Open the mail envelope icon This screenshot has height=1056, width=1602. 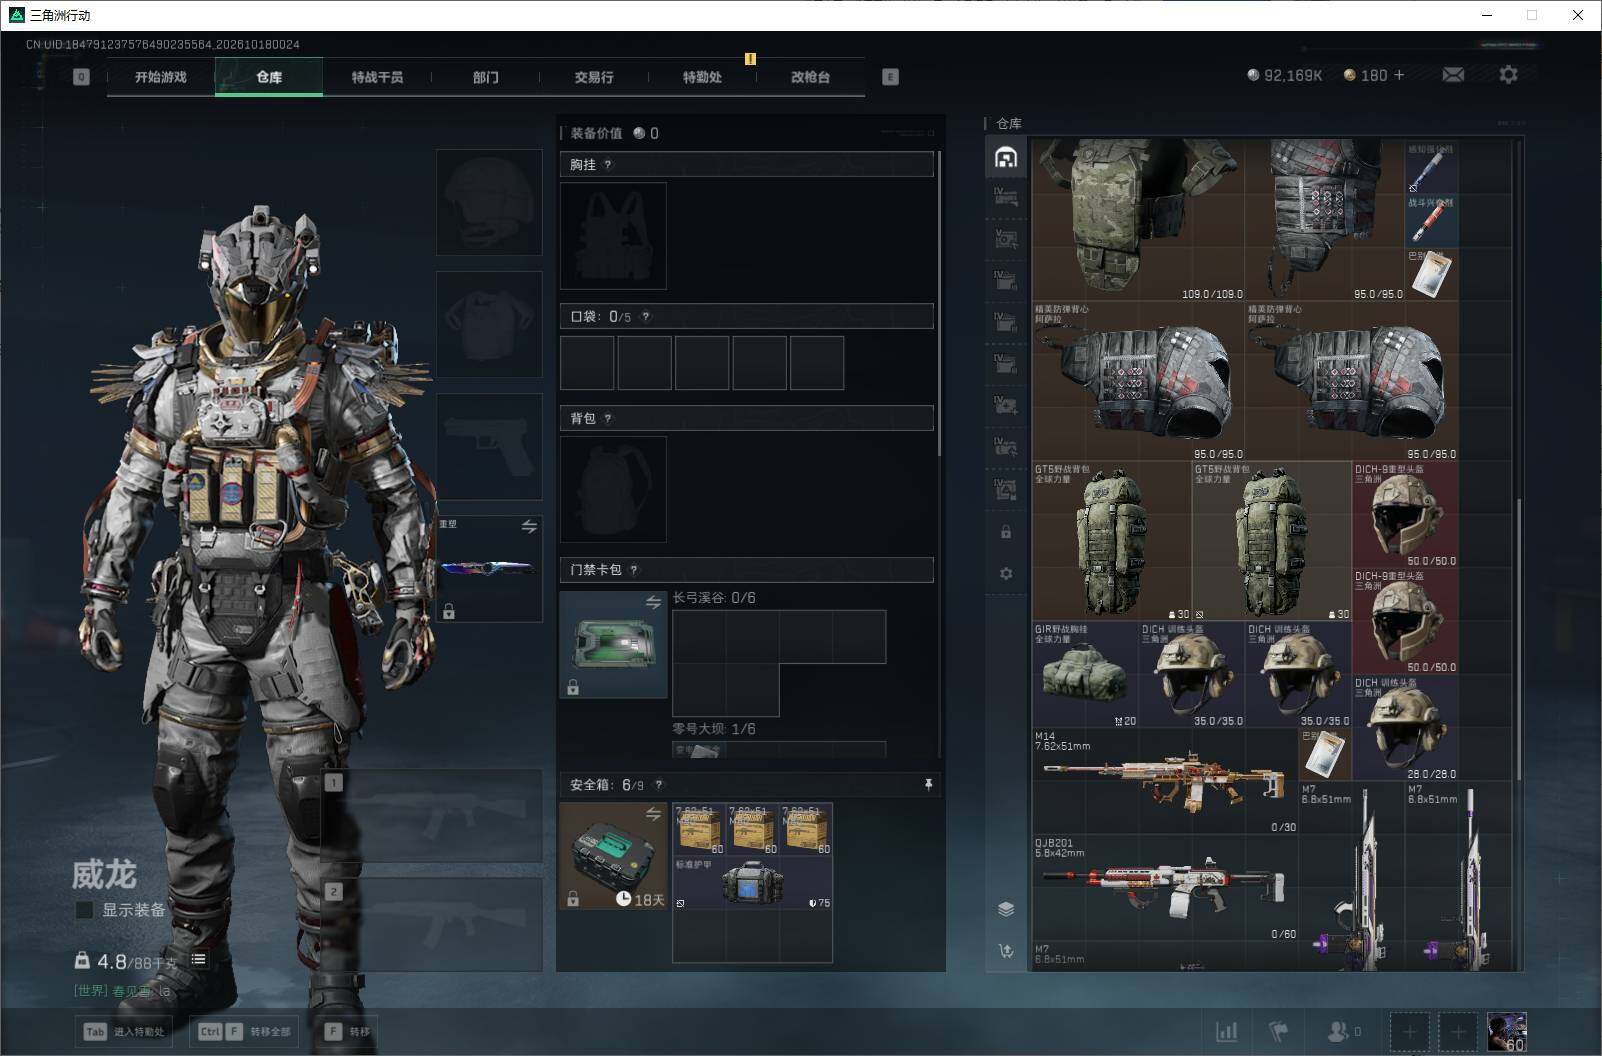coord(1453,75)
